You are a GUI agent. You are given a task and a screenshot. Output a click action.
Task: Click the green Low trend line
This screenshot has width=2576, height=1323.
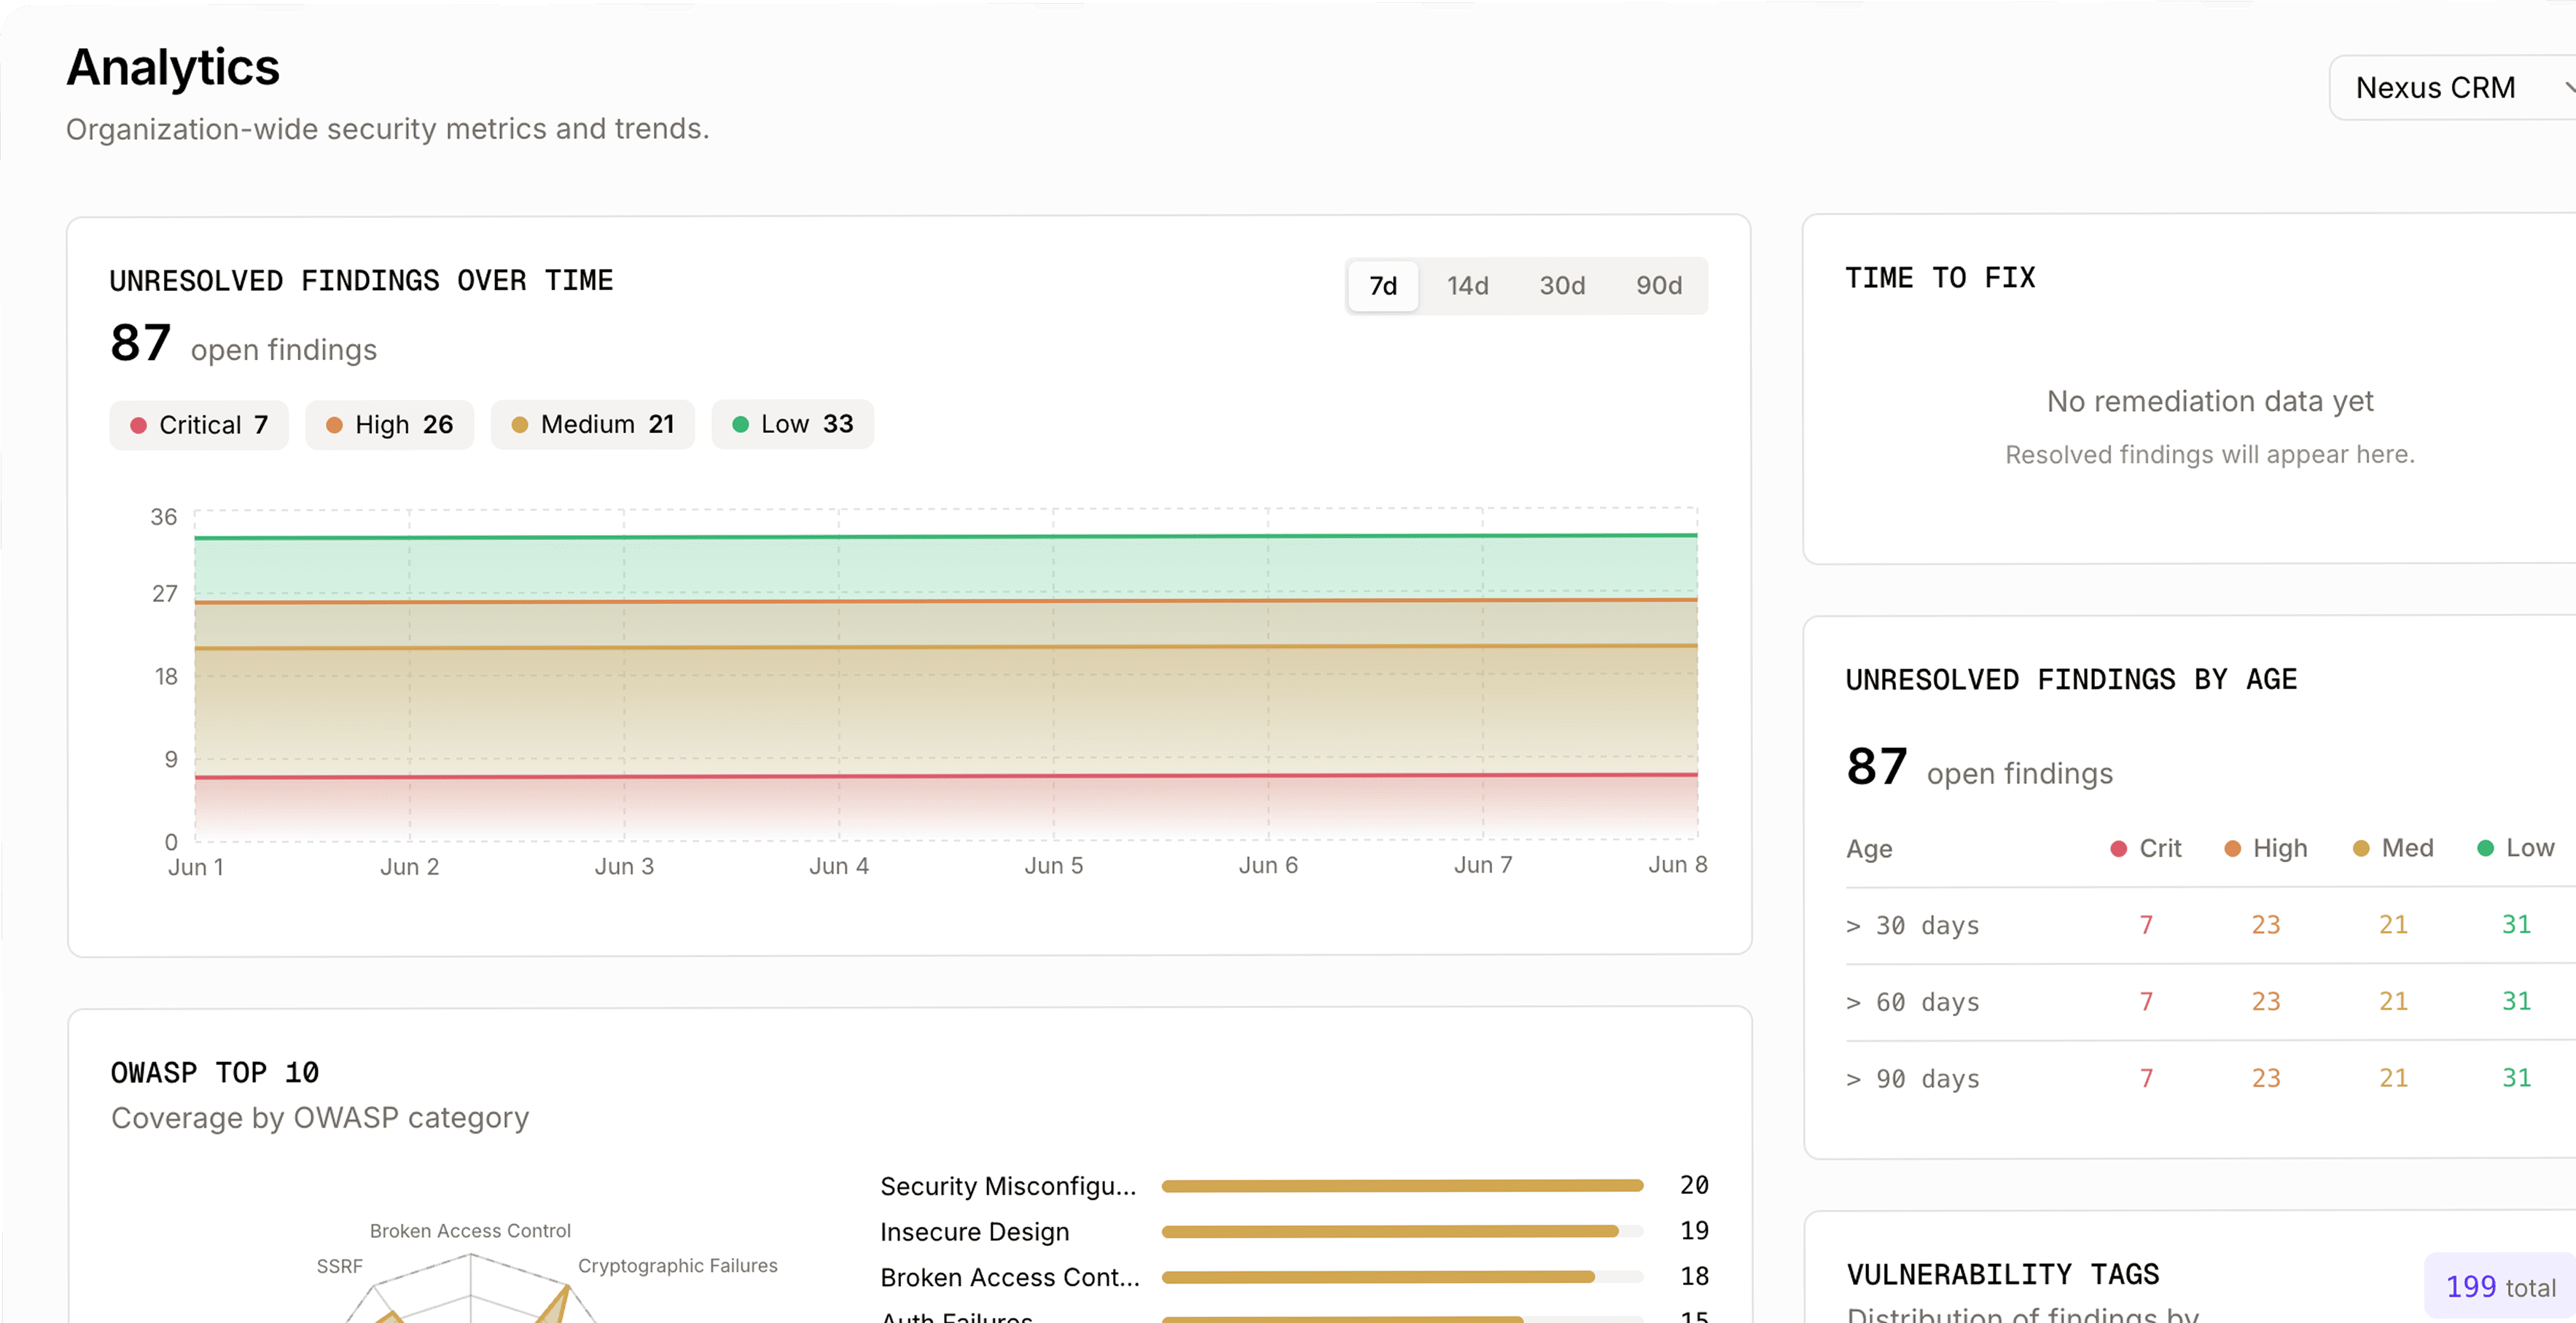pos(945,537)
